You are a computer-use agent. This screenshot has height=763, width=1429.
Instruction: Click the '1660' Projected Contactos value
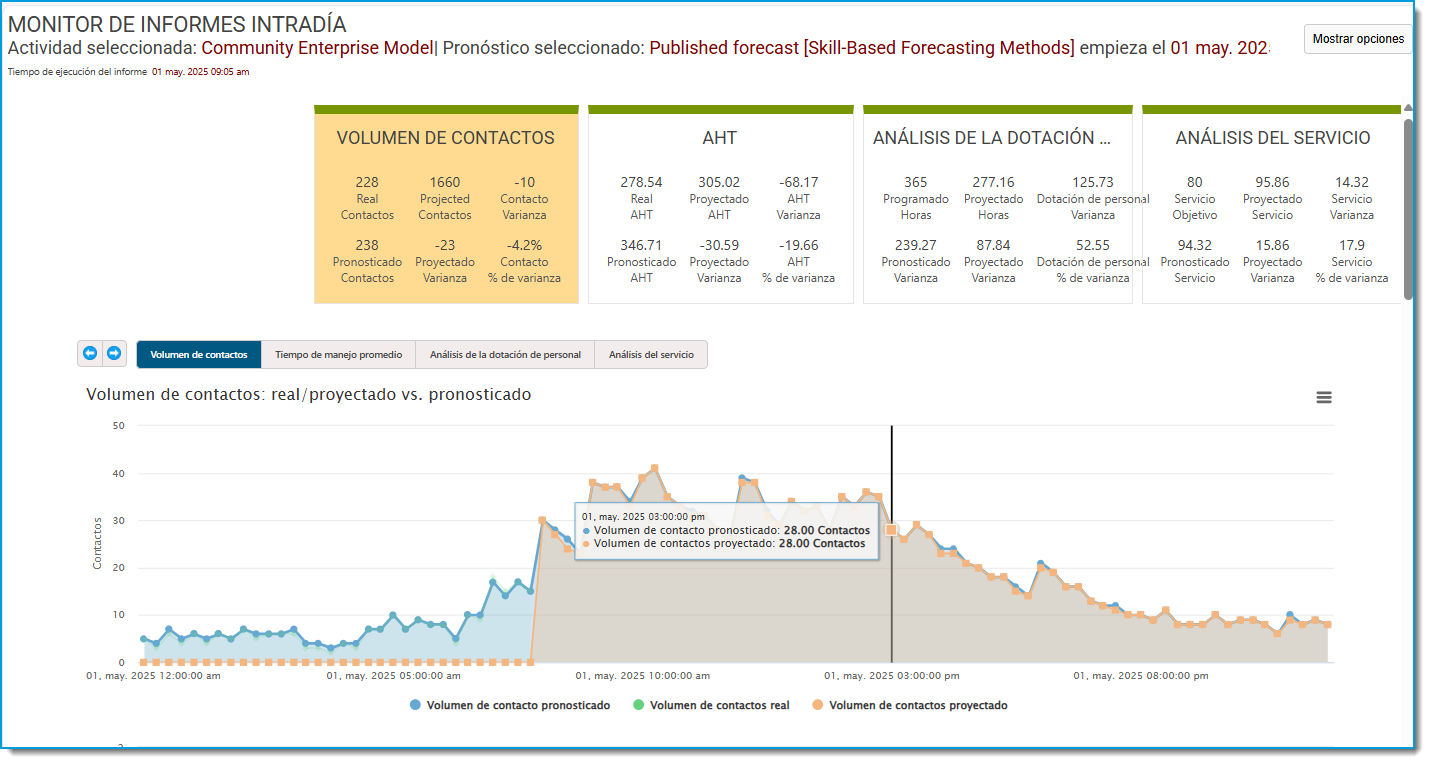(445, 182)
